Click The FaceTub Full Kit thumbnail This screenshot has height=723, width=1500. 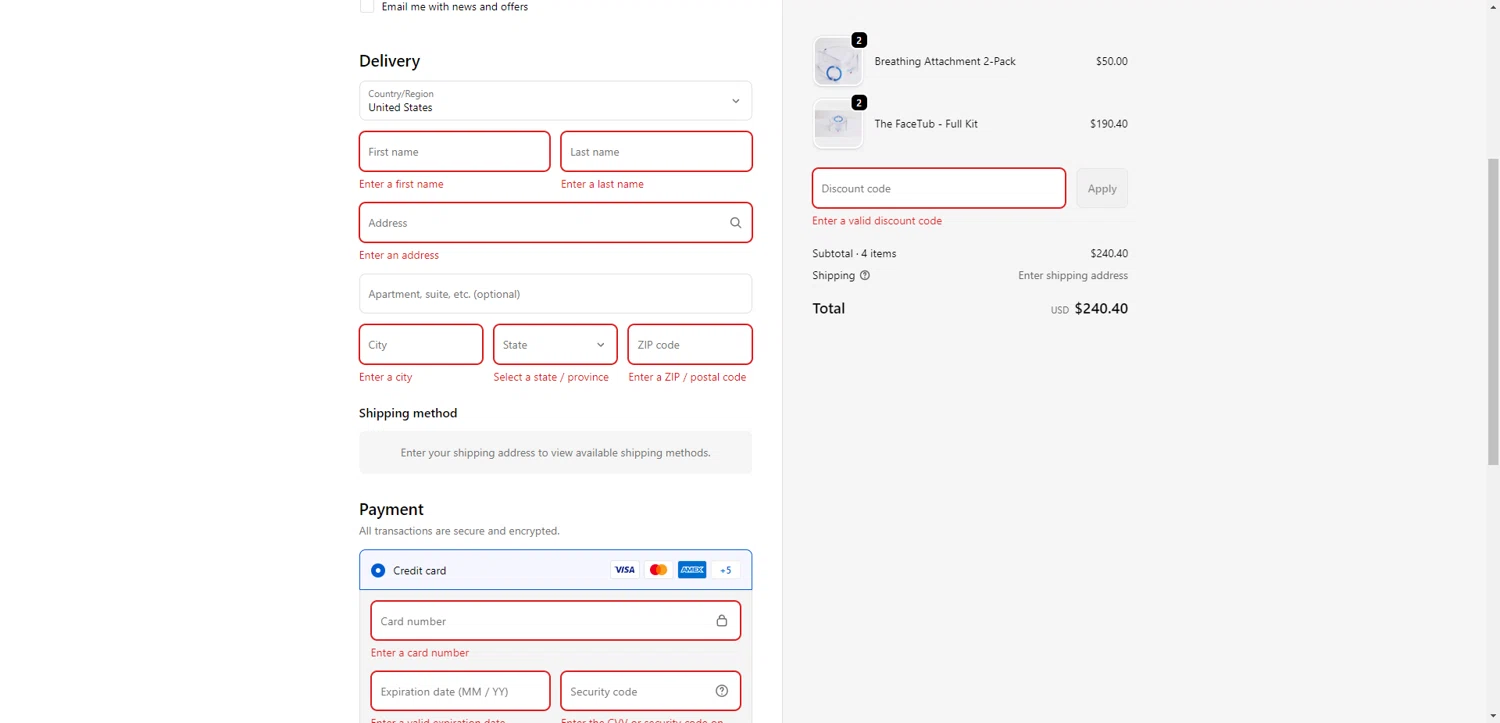[x=837, y=124]
